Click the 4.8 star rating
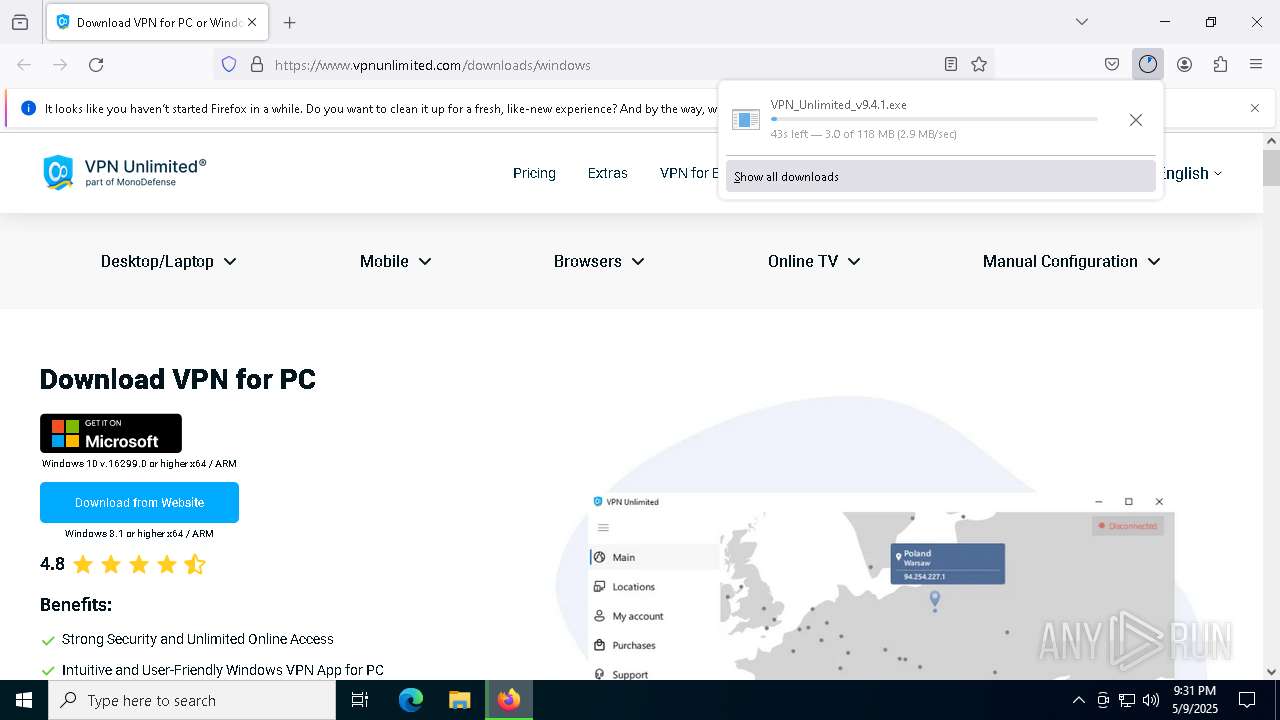1280x720 pixels. [x=123, y=564]
